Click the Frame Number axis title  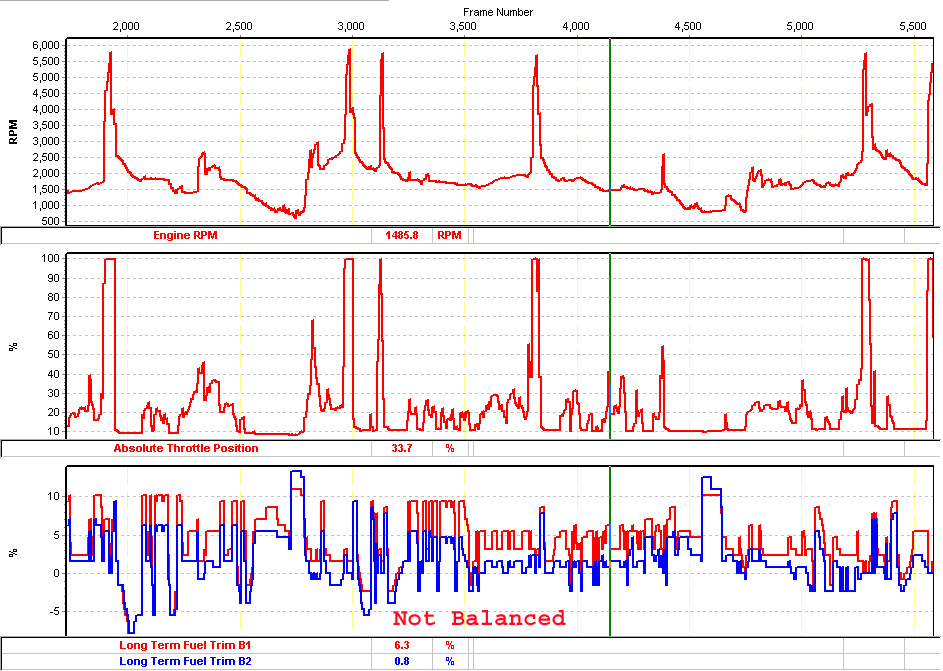498,12
